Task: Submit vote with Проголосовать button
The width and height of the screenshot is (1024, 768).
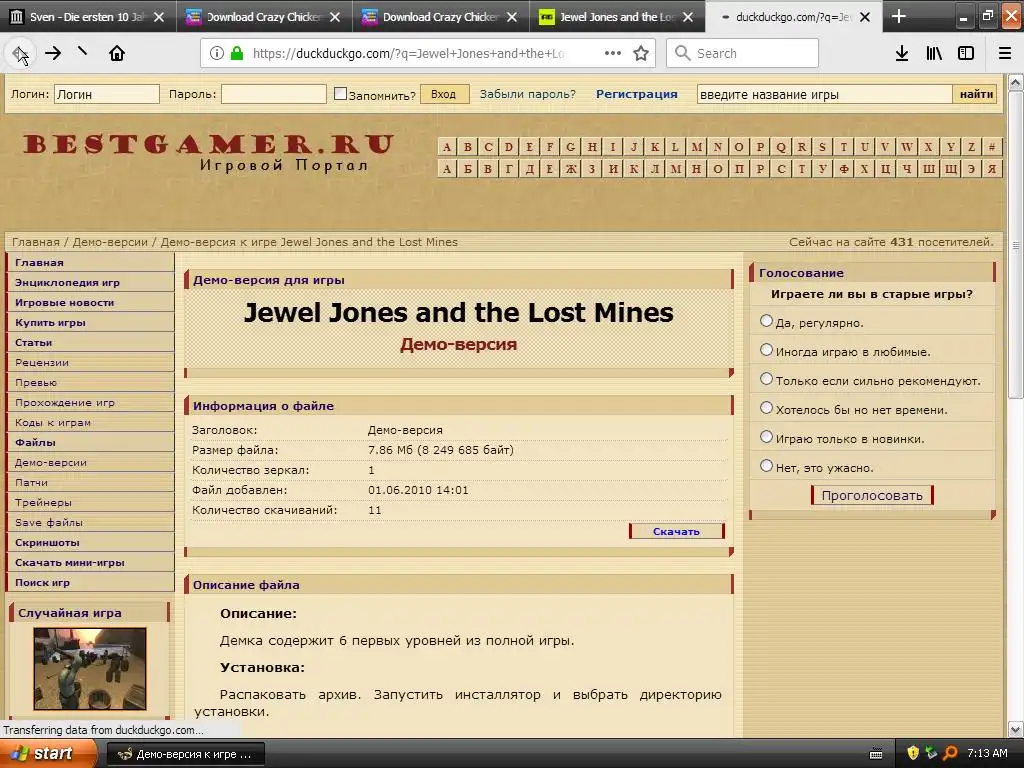Action: (872, 496)
